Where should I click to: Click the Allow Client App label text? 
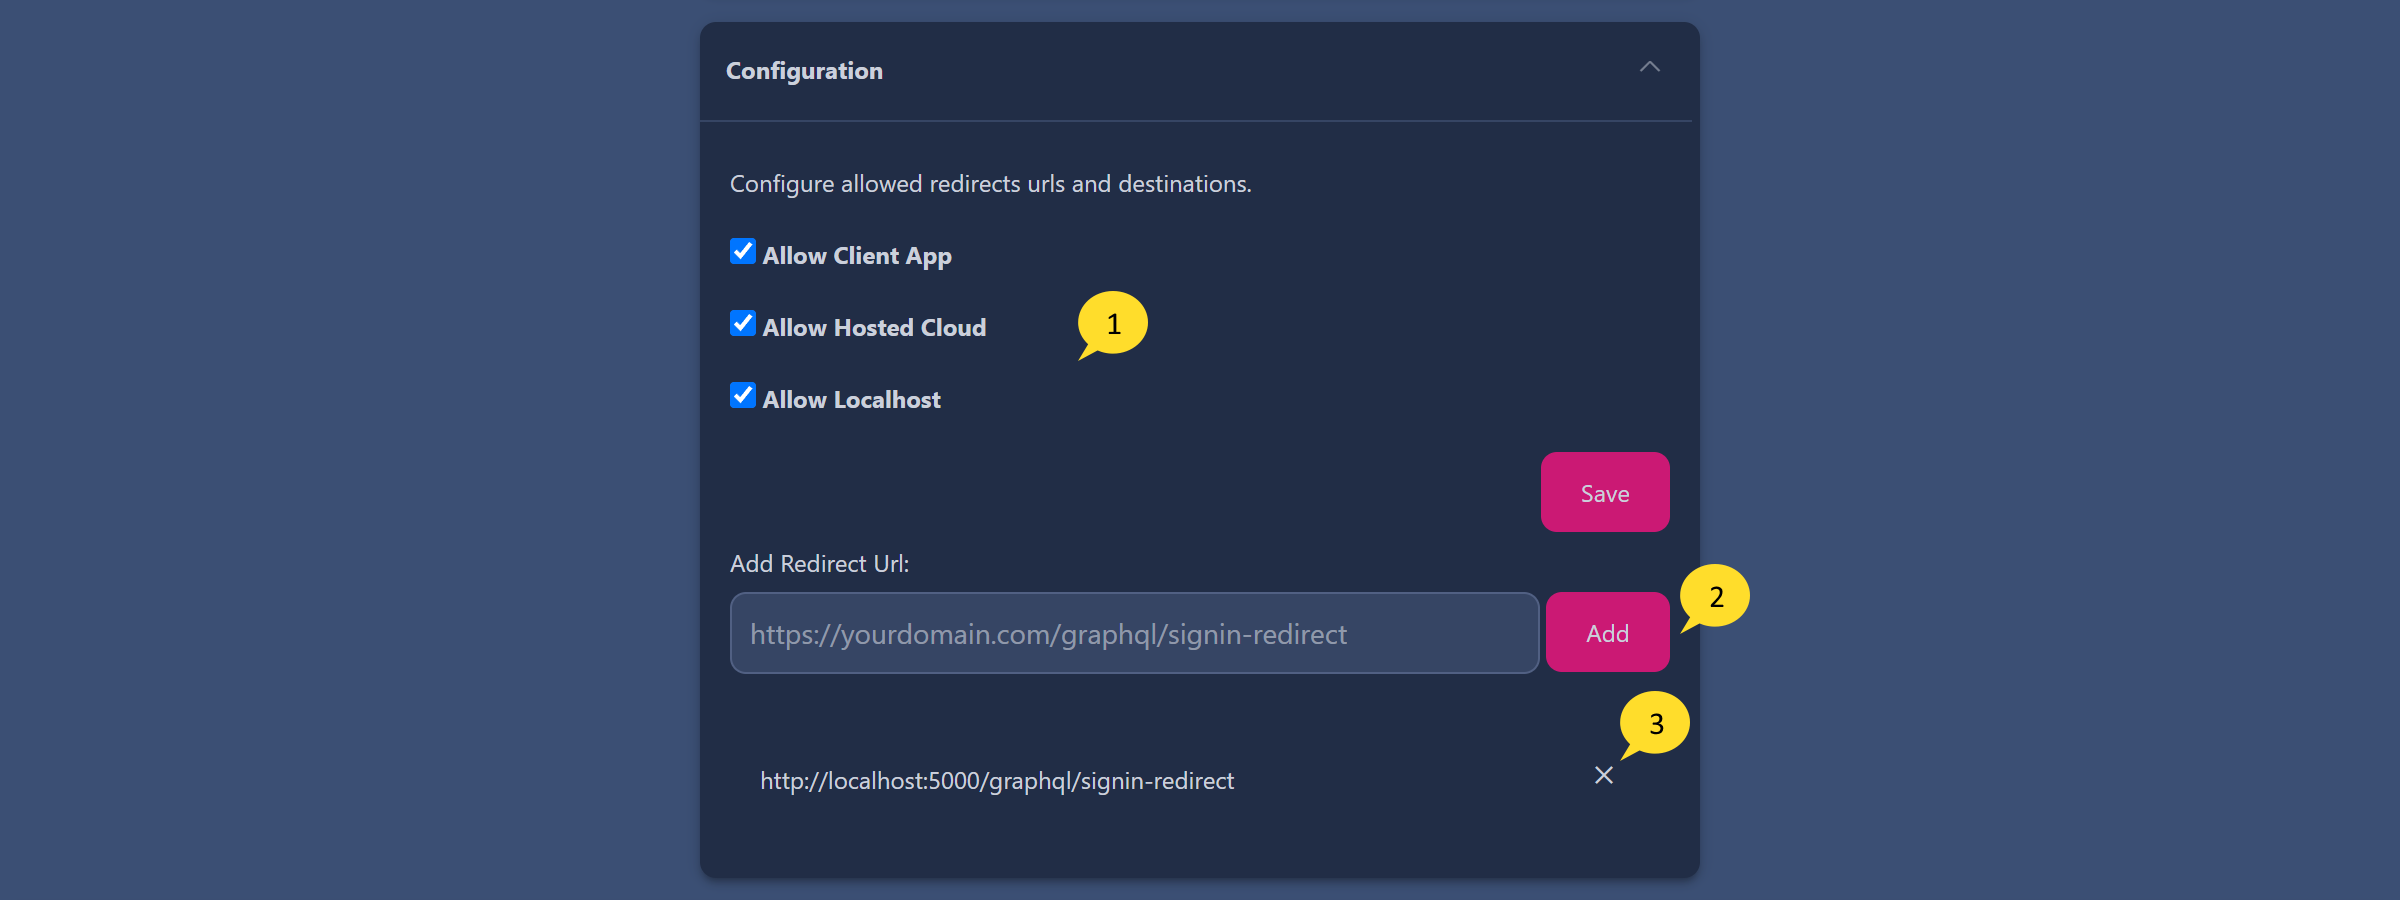(856, 256)
